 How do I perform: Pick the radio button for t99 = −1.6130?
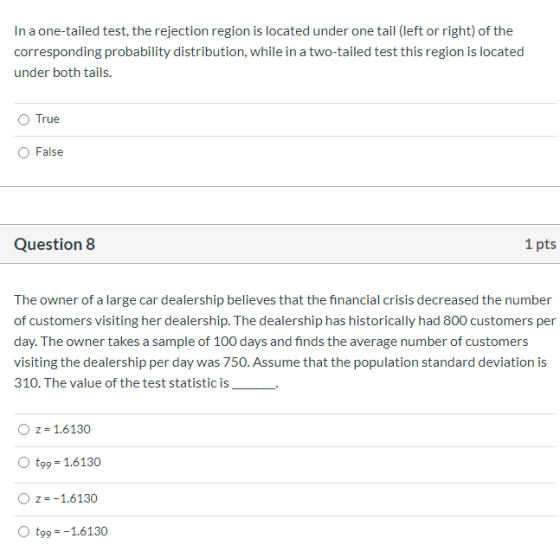click(x=24, y=531)
